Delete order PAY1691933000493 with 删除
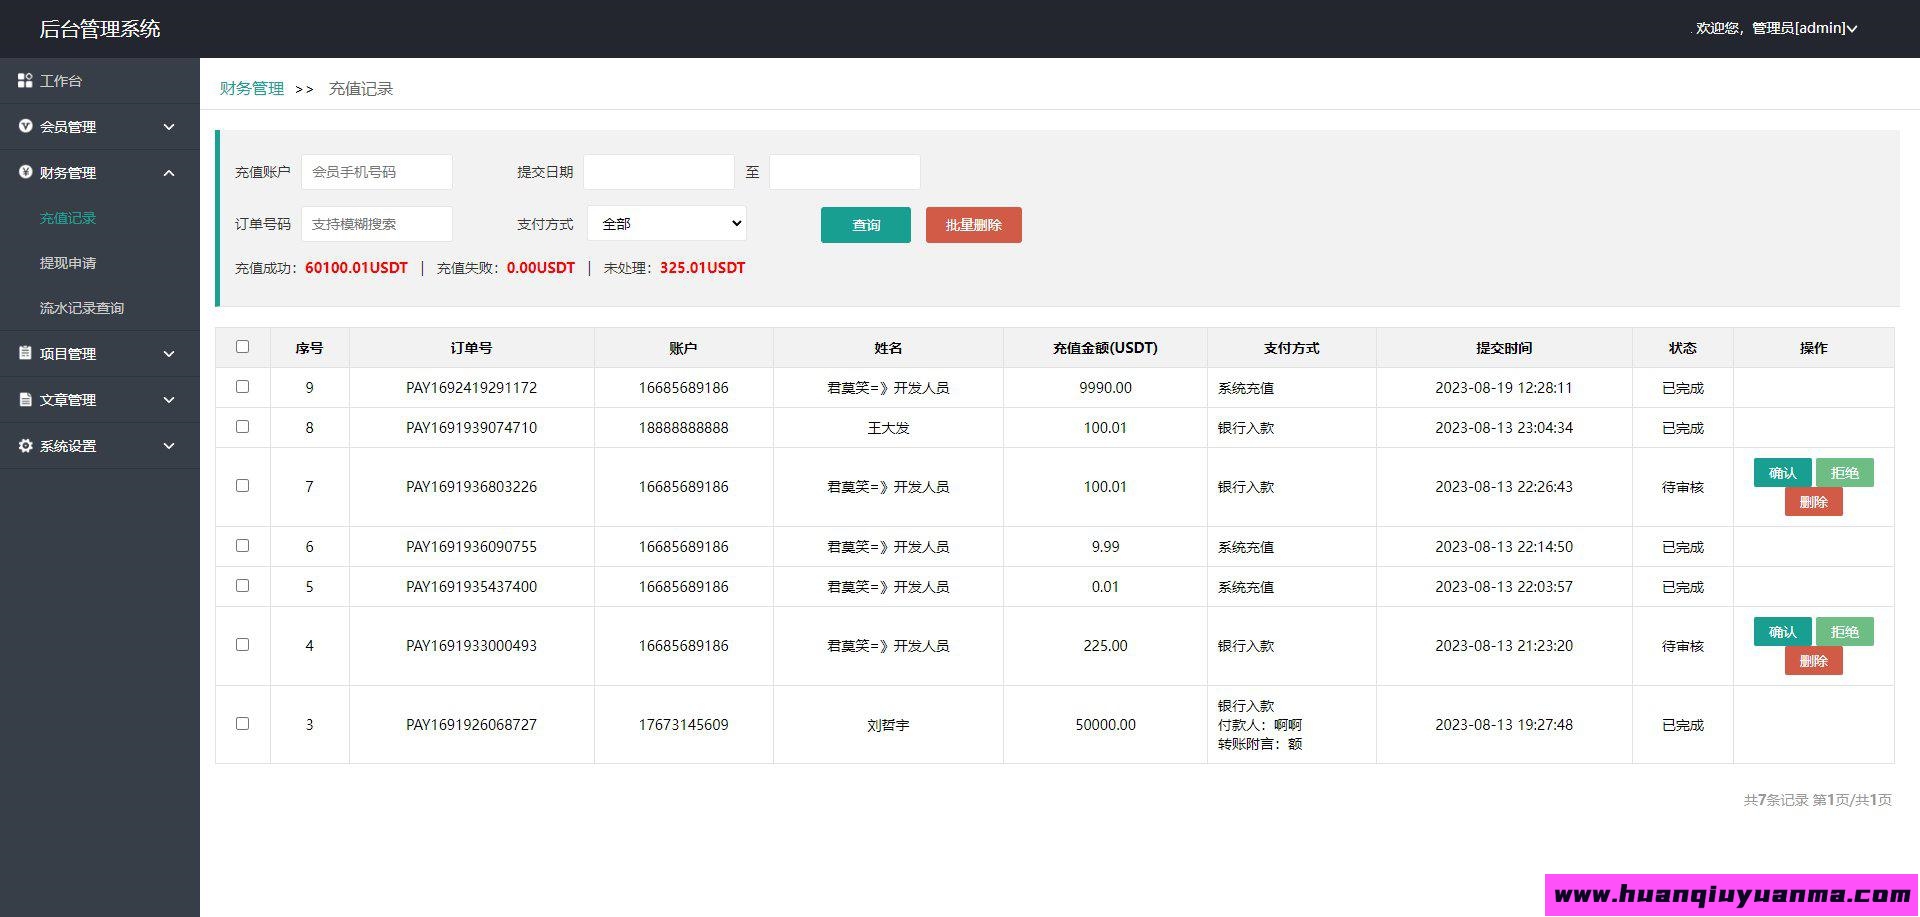 [1814, 661]
